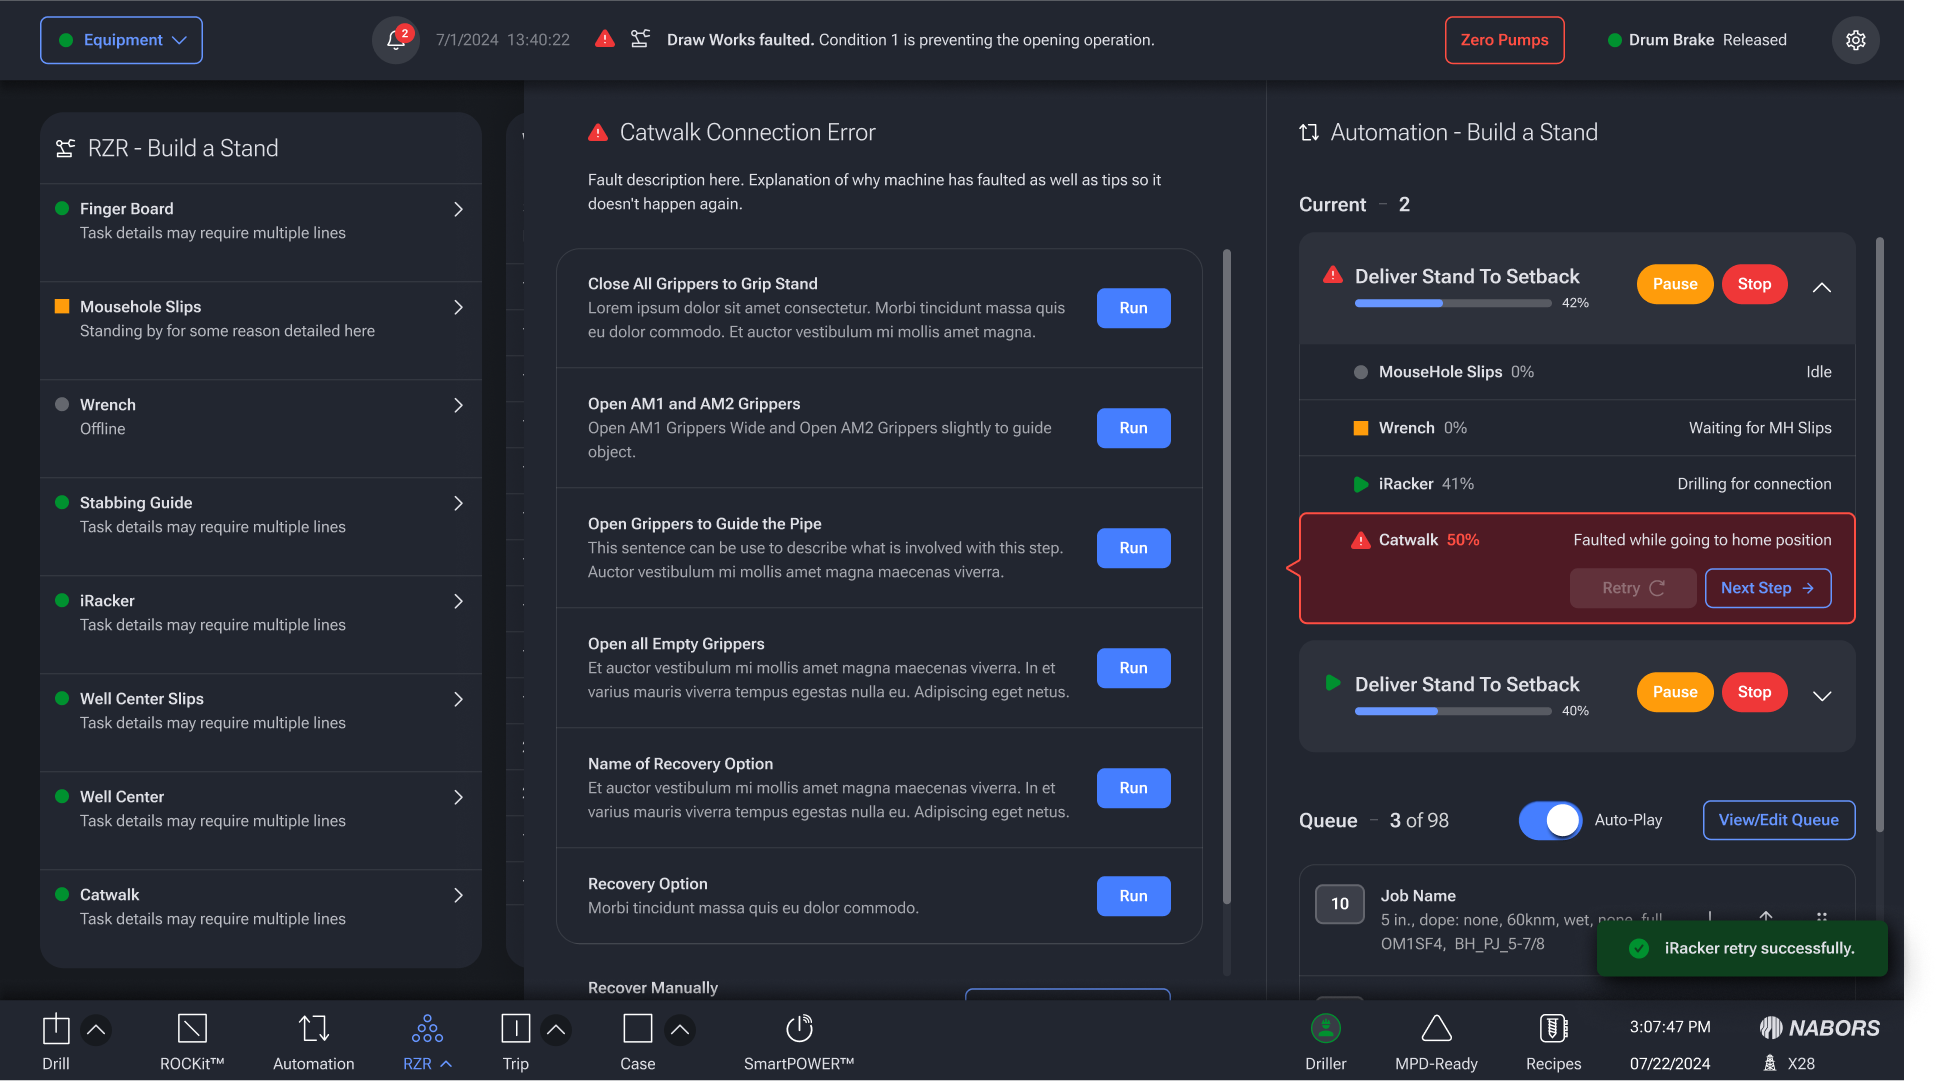Image resolution: width=1938 pixels, height=1081 pixels.
Task: Click the 42% progress bar
Action: pyautogui.click(x=1452, y=303)
